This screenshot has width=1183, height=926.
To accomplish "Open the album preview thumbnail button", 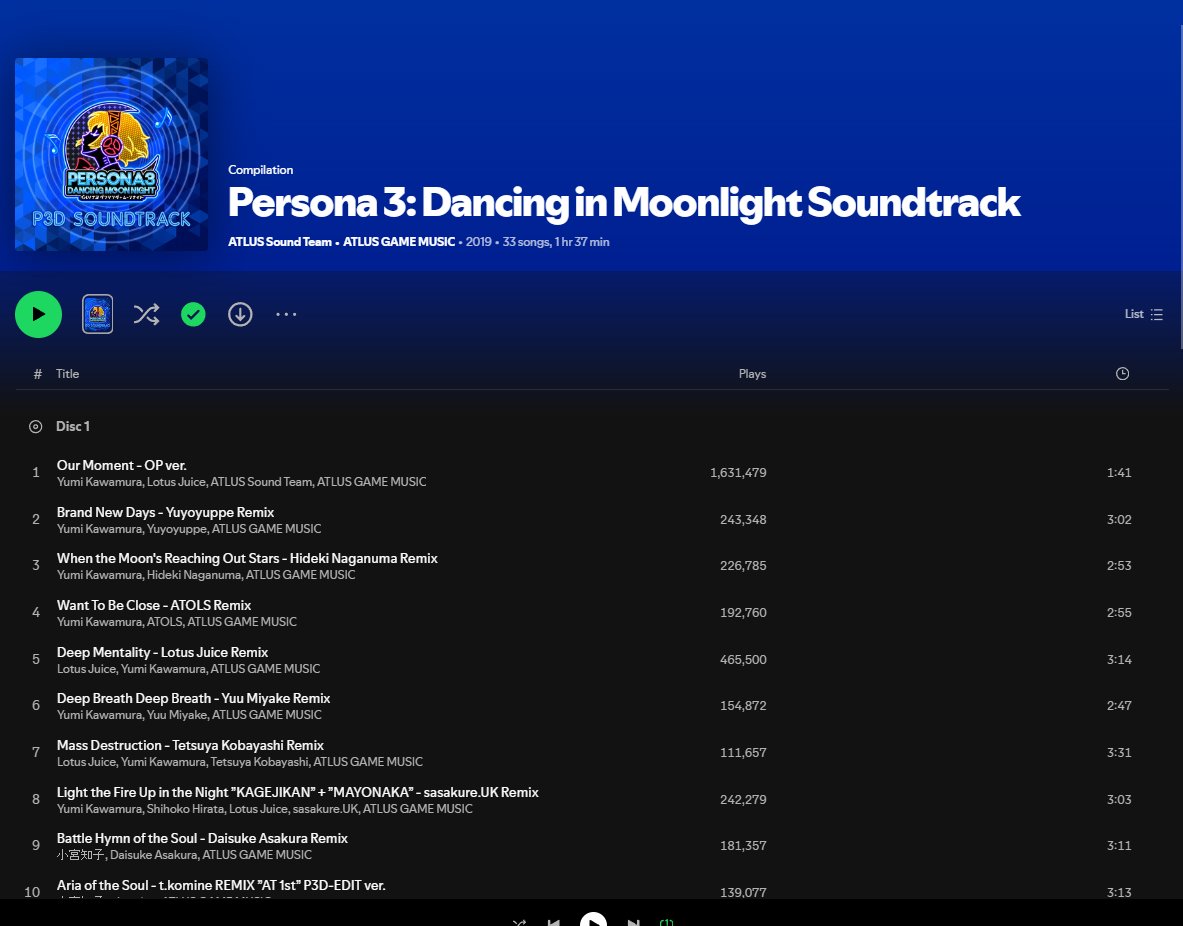I will pyautogui.click(x=97, y=314).
